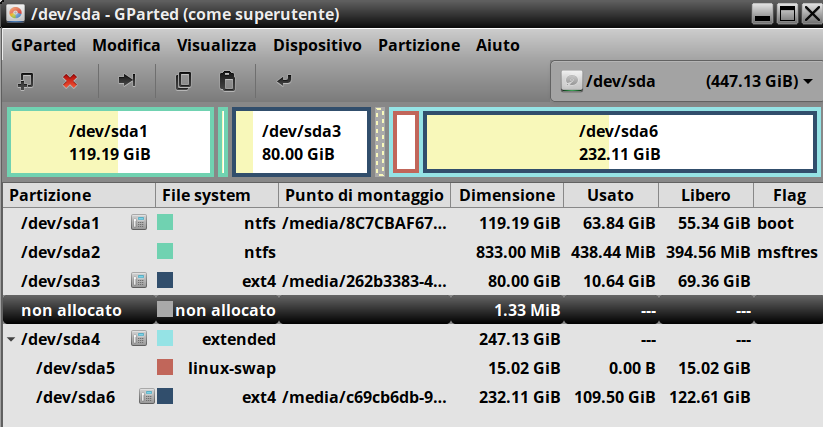The image size is (823, 427).
Task: Click the 69.36 GiB free value
Action: coord(714,282)
